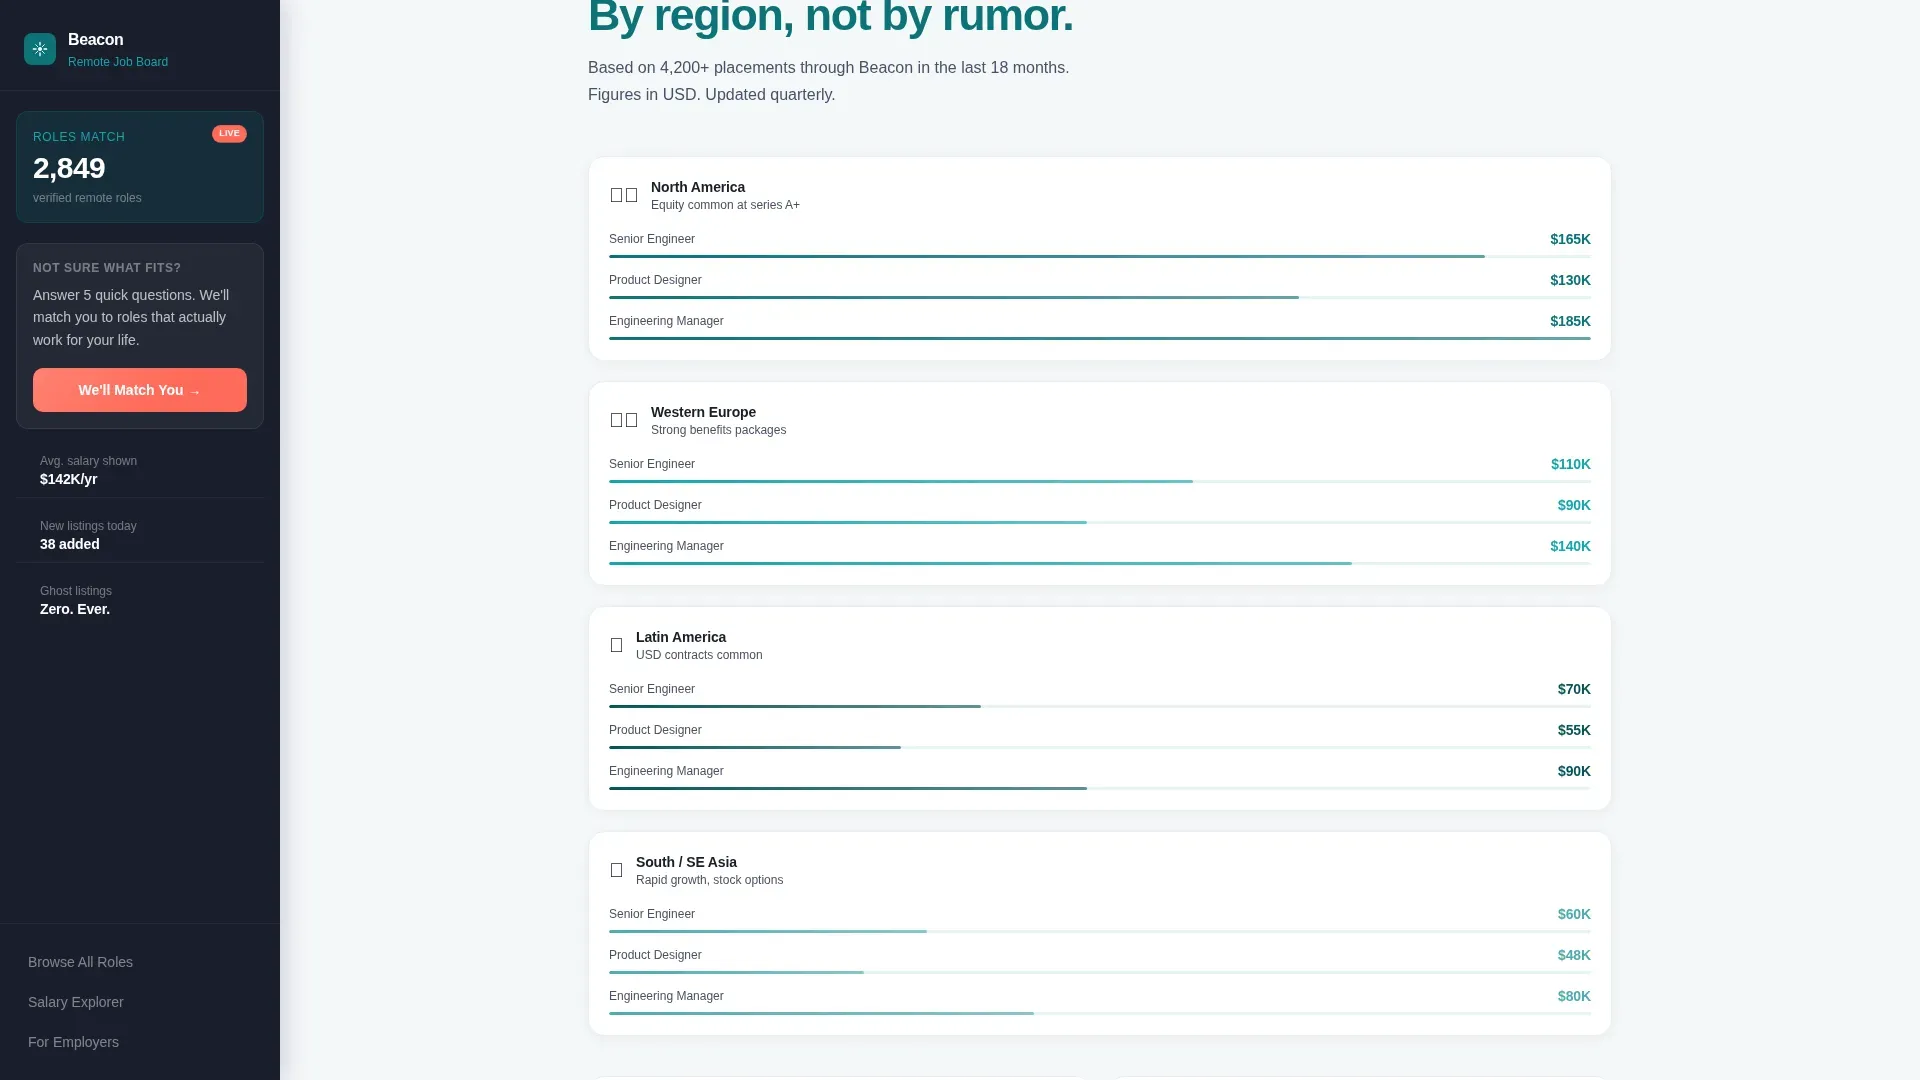Open the Salary Explorer page

pyautogui.click(x=76, y=1002)
